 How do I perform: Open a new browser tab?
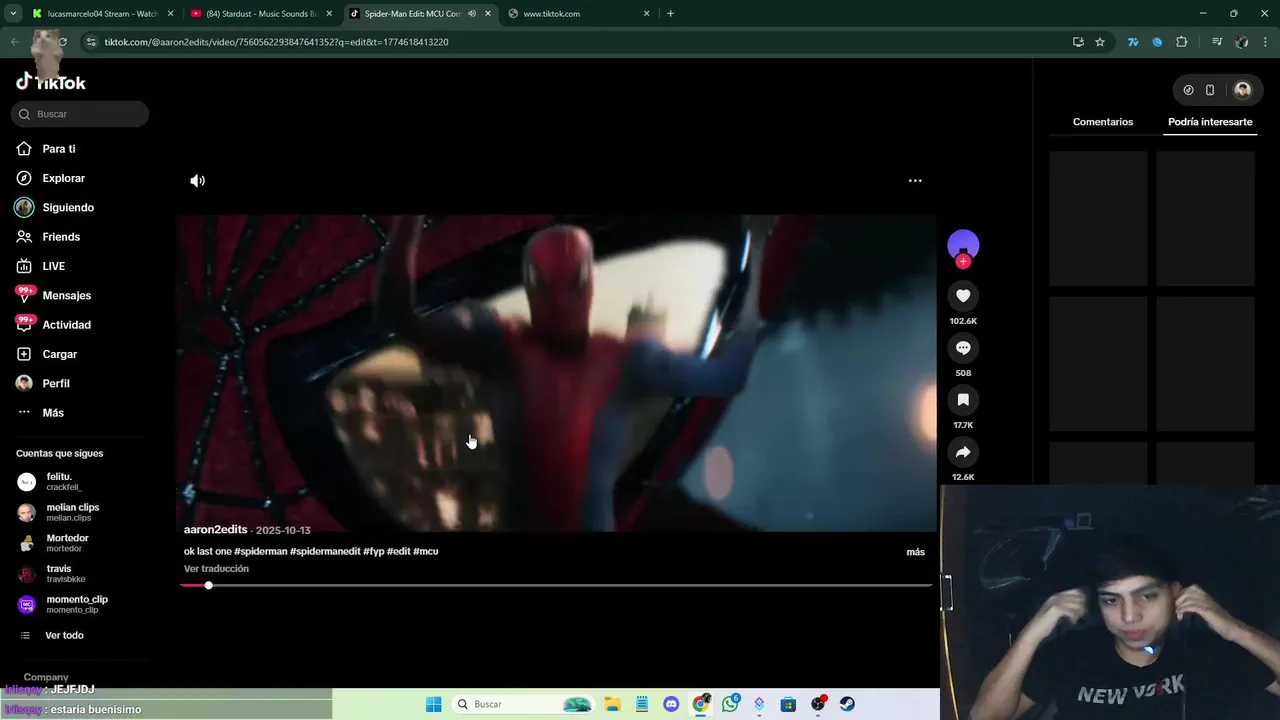670,14
